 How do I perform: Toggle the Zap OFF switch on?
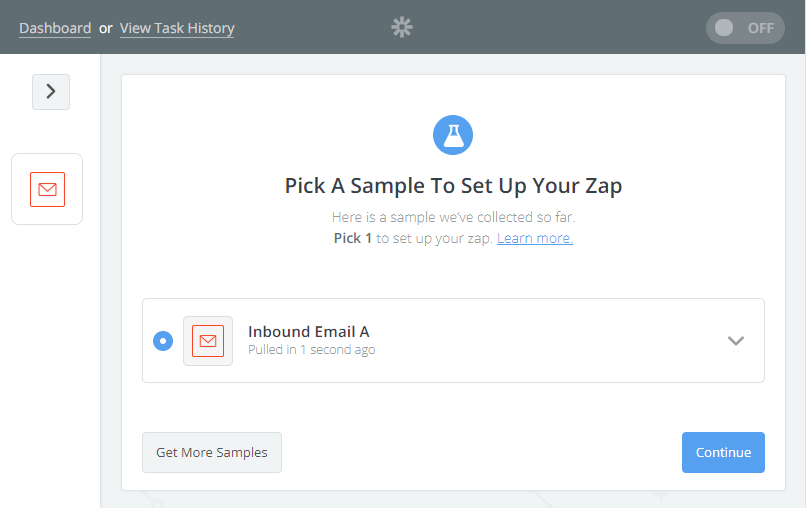[x=745, y=28]
